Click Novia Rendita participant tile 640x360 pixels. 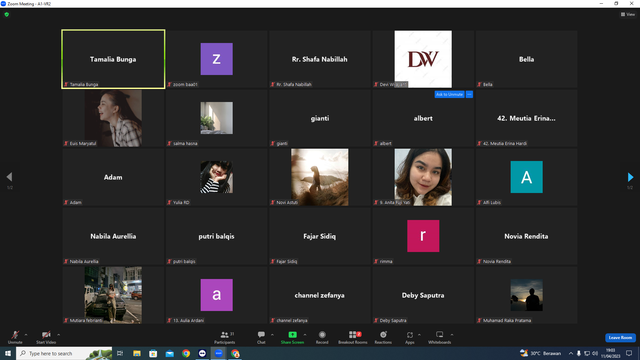coord(526,236)
